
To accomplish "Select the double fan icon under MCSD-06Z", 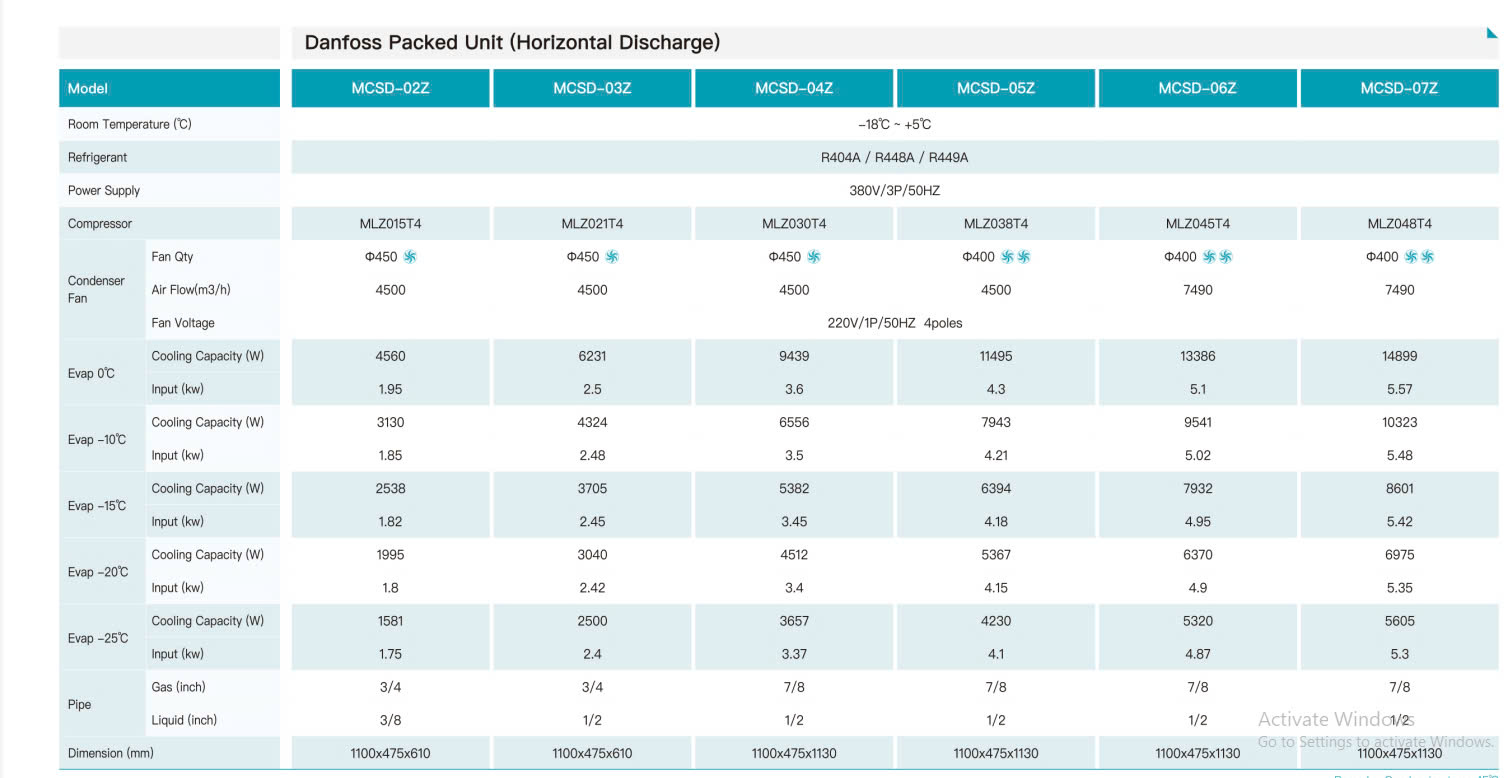I will [x=1217, y=257].
